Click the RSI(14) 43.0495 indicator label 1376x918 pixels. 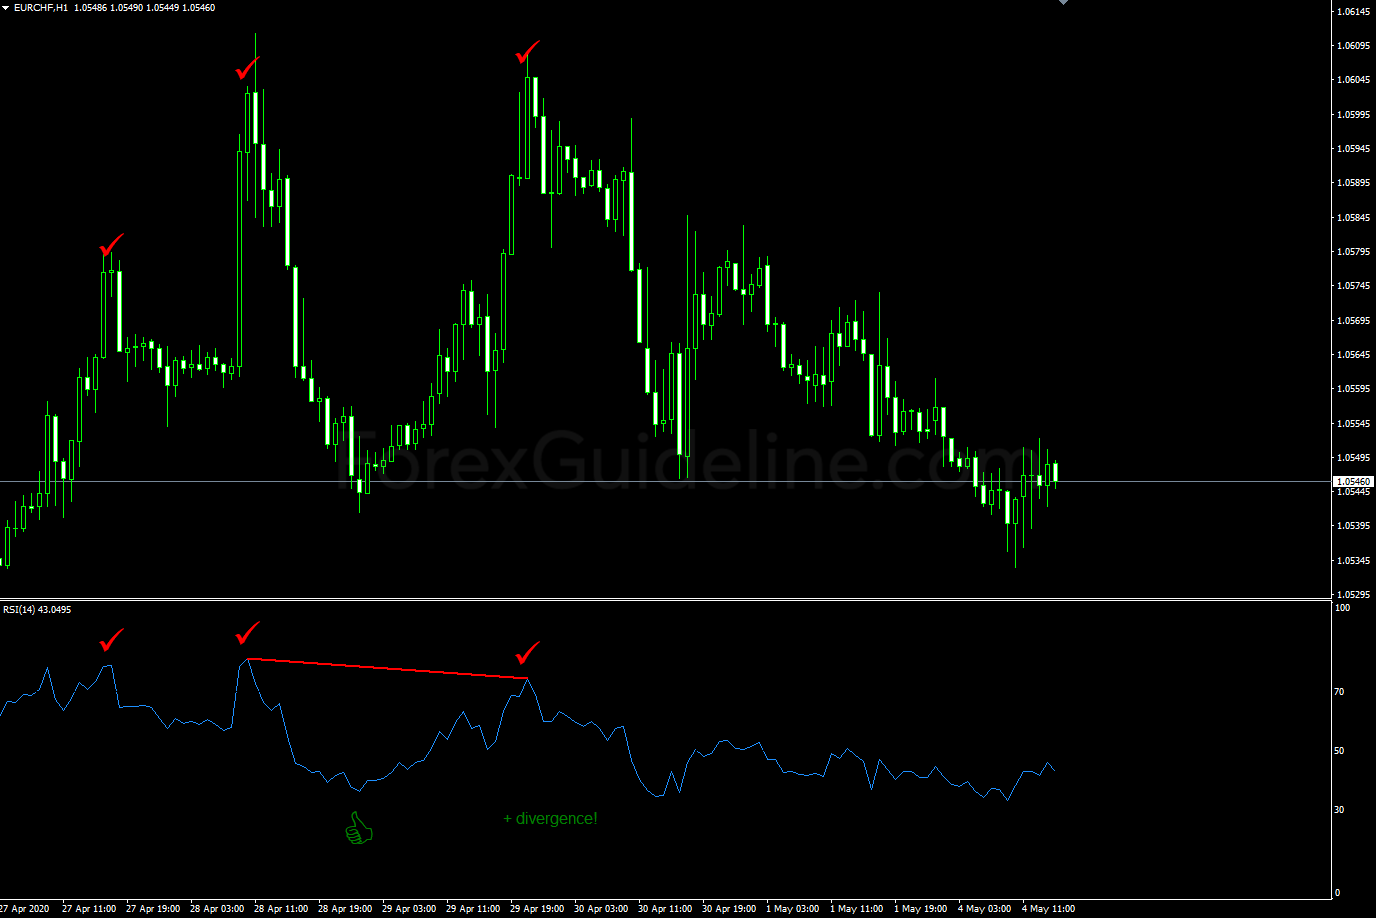[x=37, y=609]
